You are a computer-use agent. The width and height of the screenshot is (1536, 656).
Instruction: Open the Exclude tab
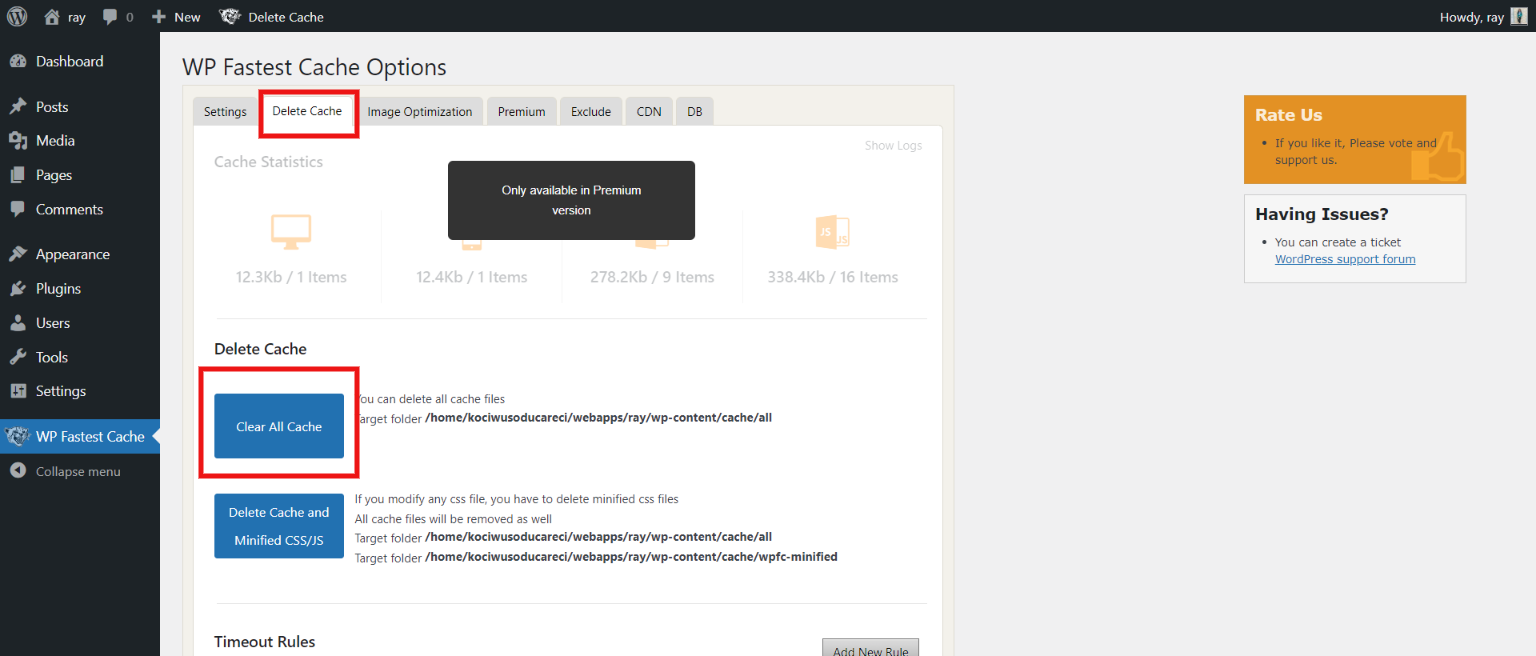[591, 111]
